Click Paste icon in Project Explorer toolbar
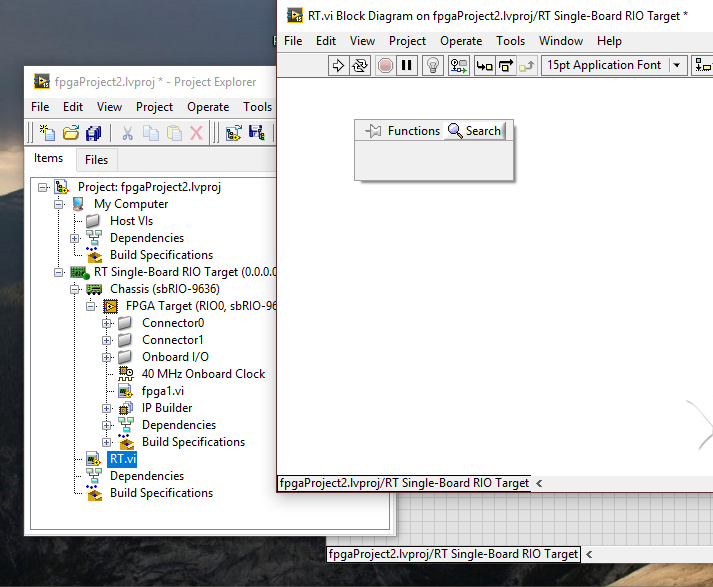 pos(174,133)
